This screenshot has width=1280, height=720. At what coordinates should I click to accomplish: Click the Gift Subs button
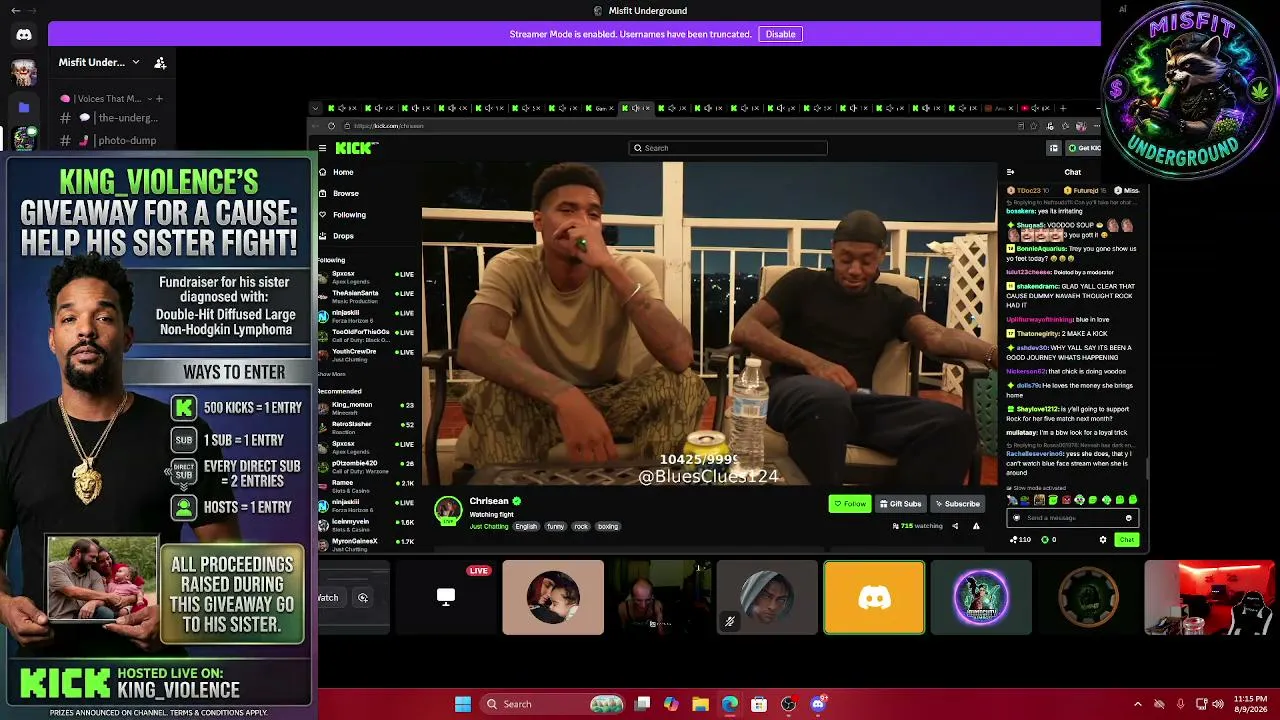tap(900, 504)
